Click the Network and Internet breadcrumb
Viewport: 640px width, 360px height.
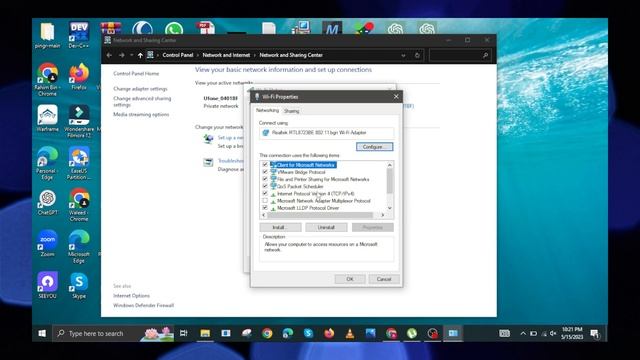(226, 55)
